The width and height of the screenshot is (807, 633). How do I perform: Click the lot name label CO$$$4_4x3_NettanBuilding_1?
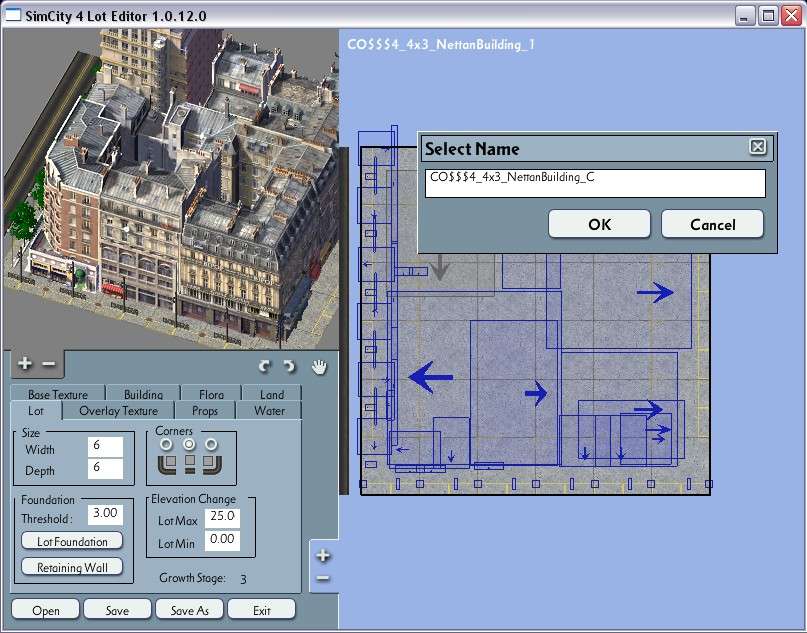[441, 45]
